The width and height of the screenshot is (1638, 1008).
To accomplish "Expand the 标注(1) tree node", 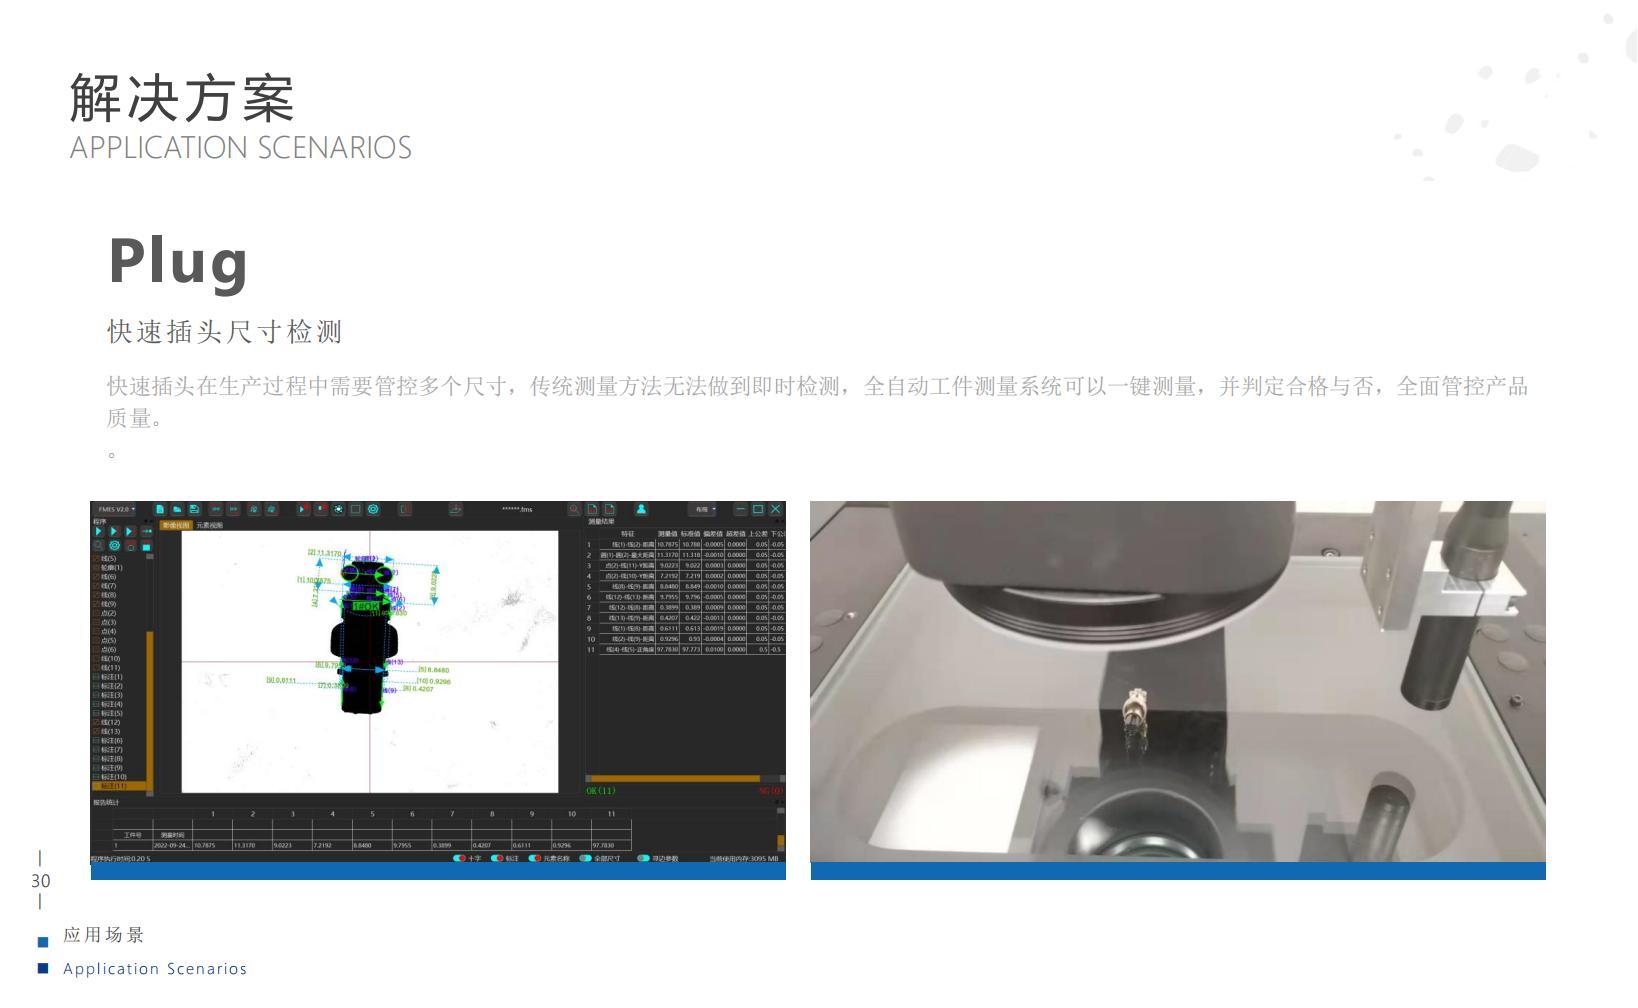I will [x=97, y=677].
